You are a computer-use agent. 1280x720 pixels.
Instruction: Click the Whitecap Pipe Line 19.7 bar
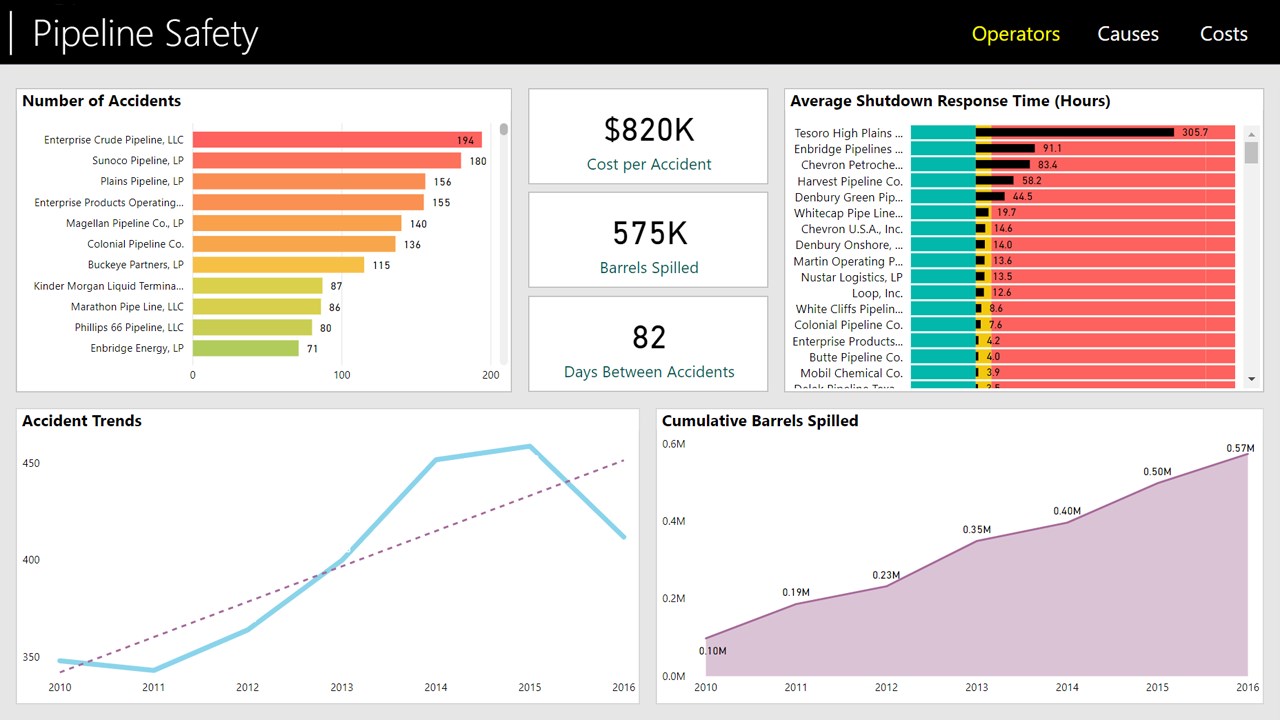click(982, 212)
